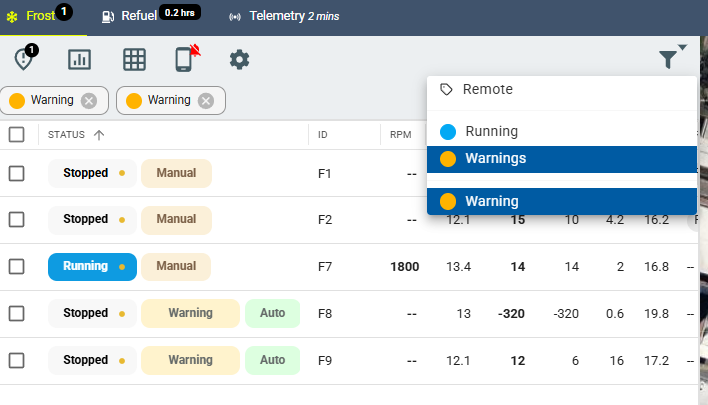
Task: Open the filter funnel dropdown
Action: pyautogui.click(x=671, y=59)
